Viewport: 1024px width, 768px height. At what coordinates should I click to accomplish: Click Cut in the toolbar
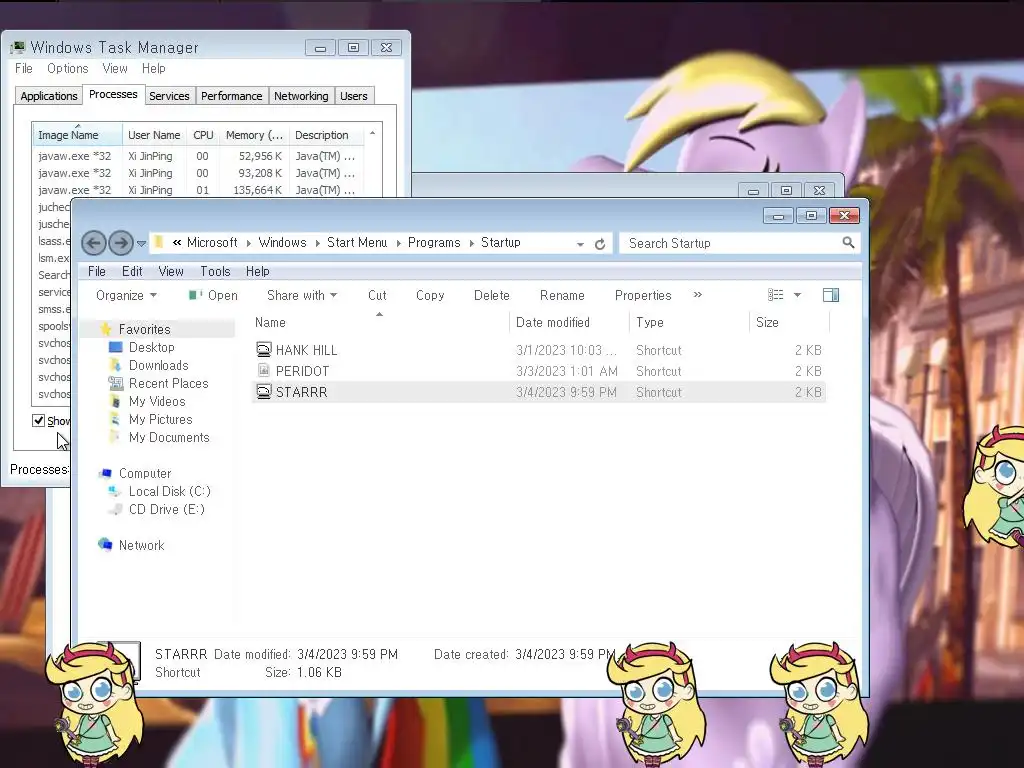(377, 295)
